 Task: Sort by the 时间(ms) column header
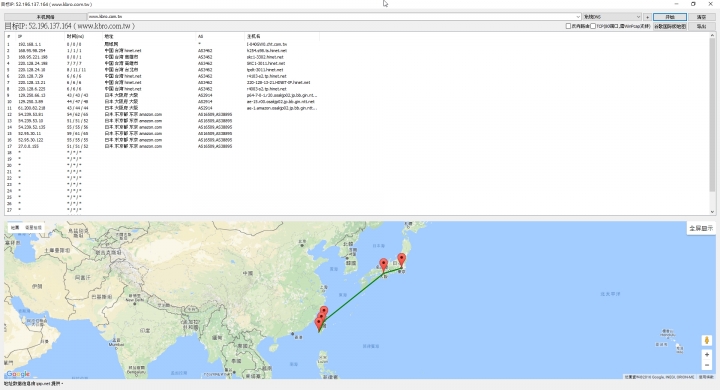click(x=84, y=36)
